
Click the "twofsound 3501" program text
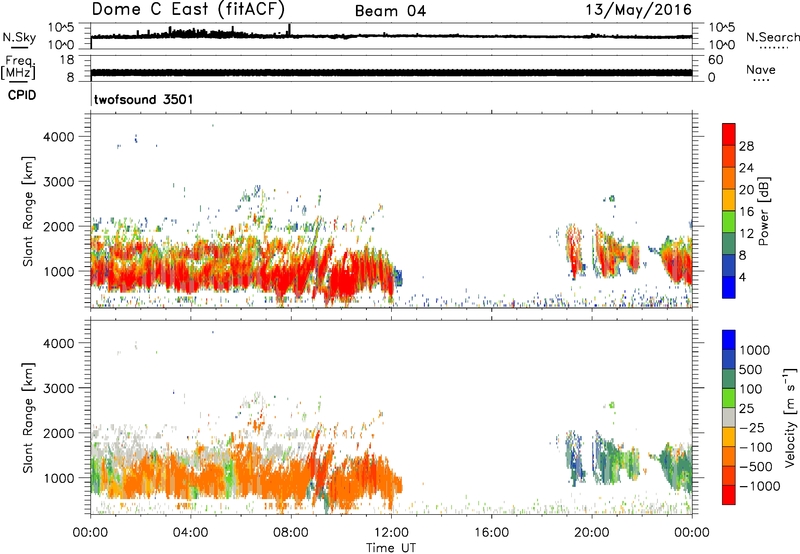click(144, 99)
